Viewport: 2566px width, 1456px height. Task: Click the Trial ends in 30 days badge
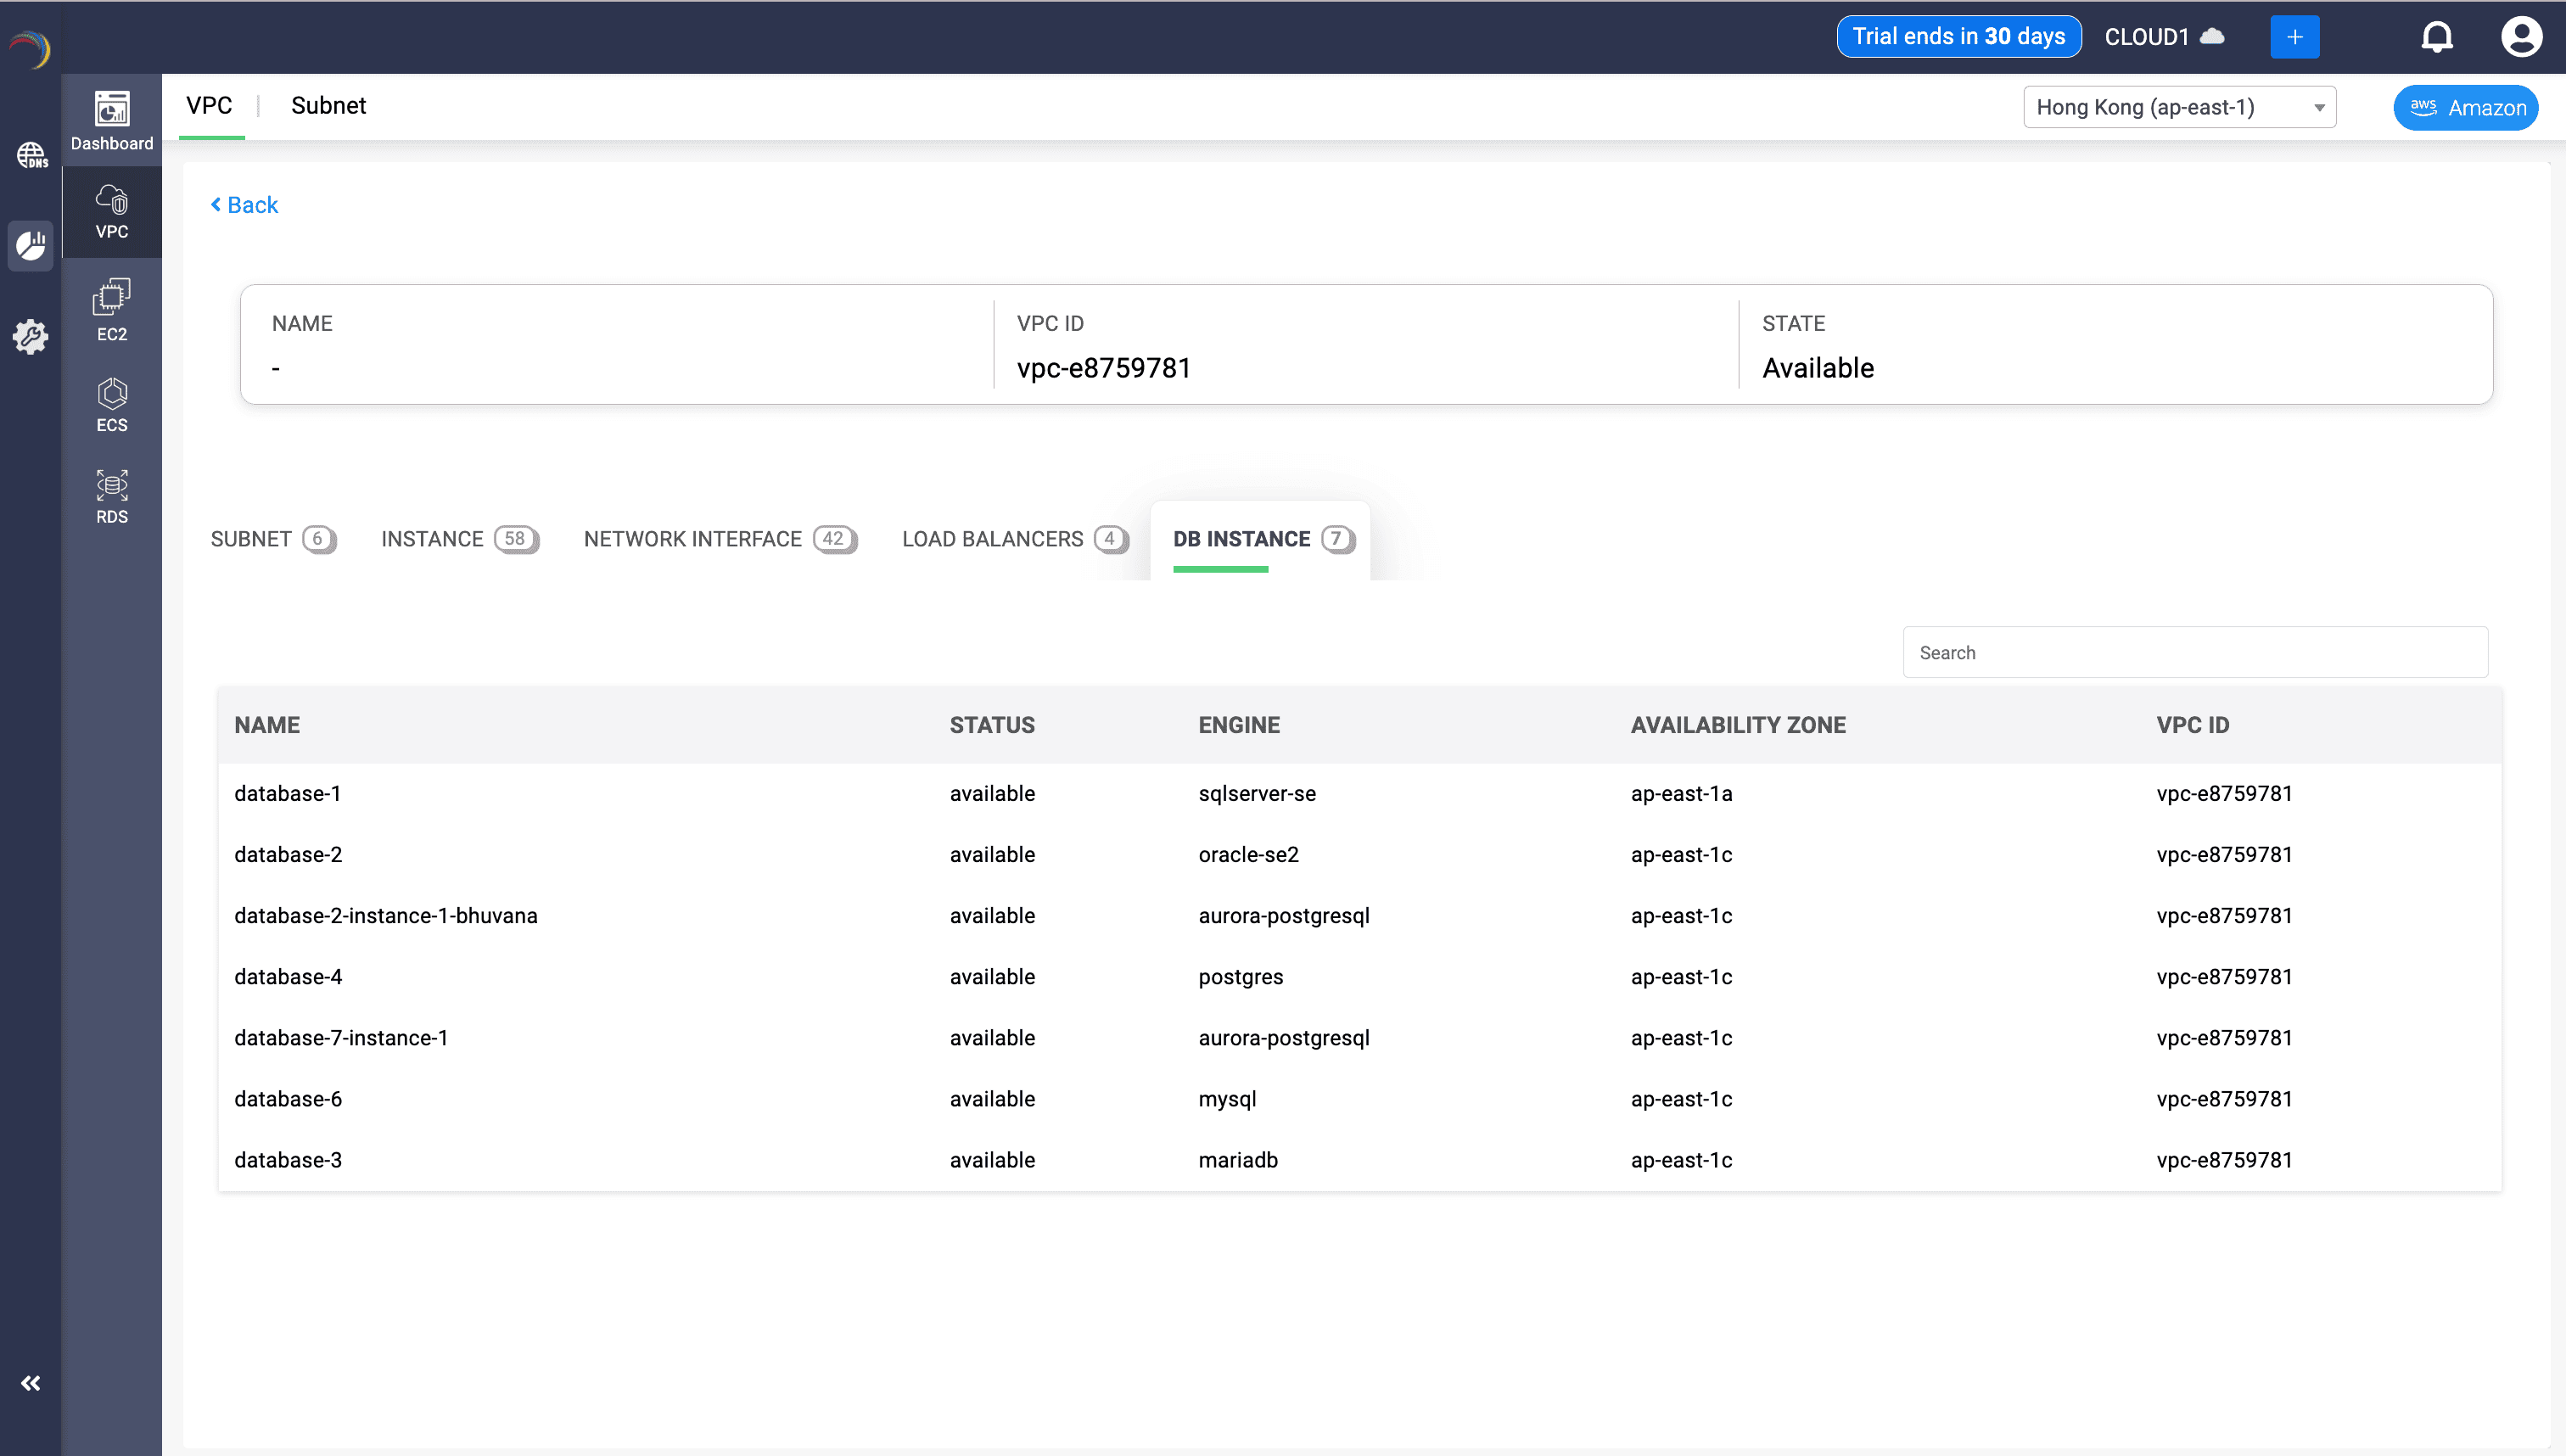click(x=1959, y=36)
